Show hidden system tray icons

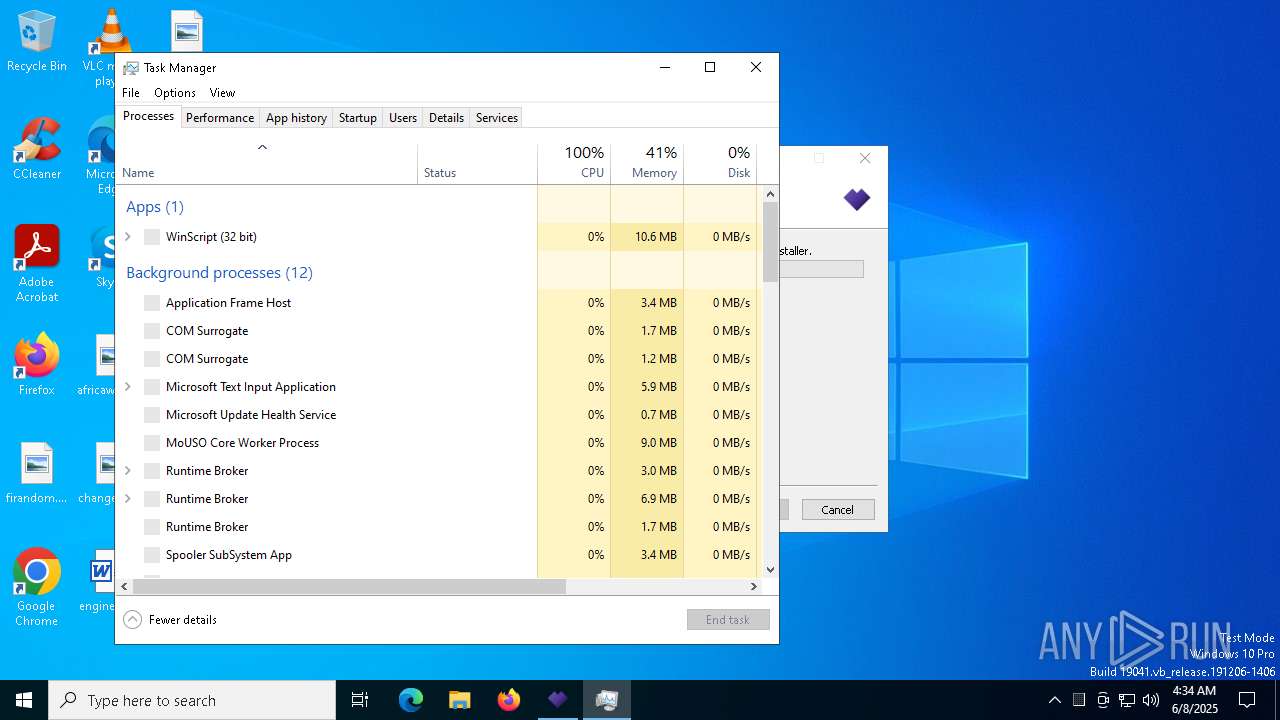click(1054, 700)
